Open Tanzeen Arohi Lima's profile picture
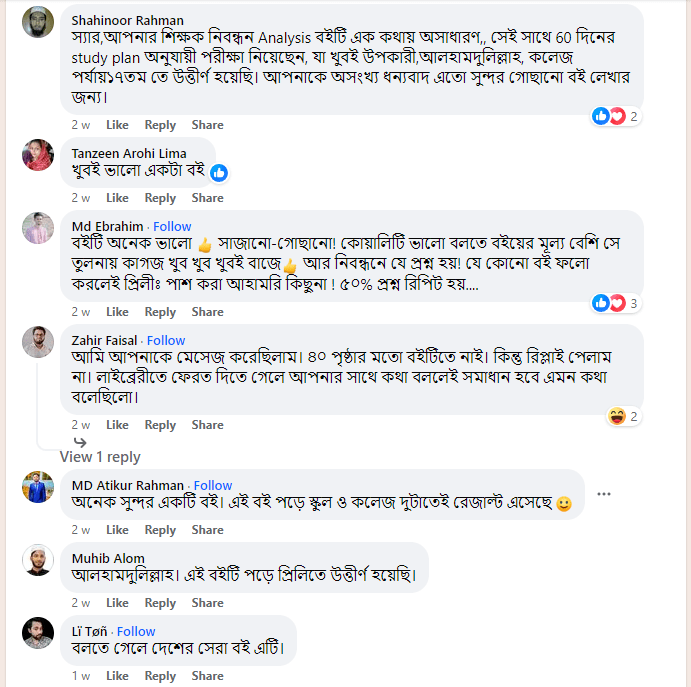The height and width of the screenshot is (687, 691). pyautogui.click(x=38, y=155)
